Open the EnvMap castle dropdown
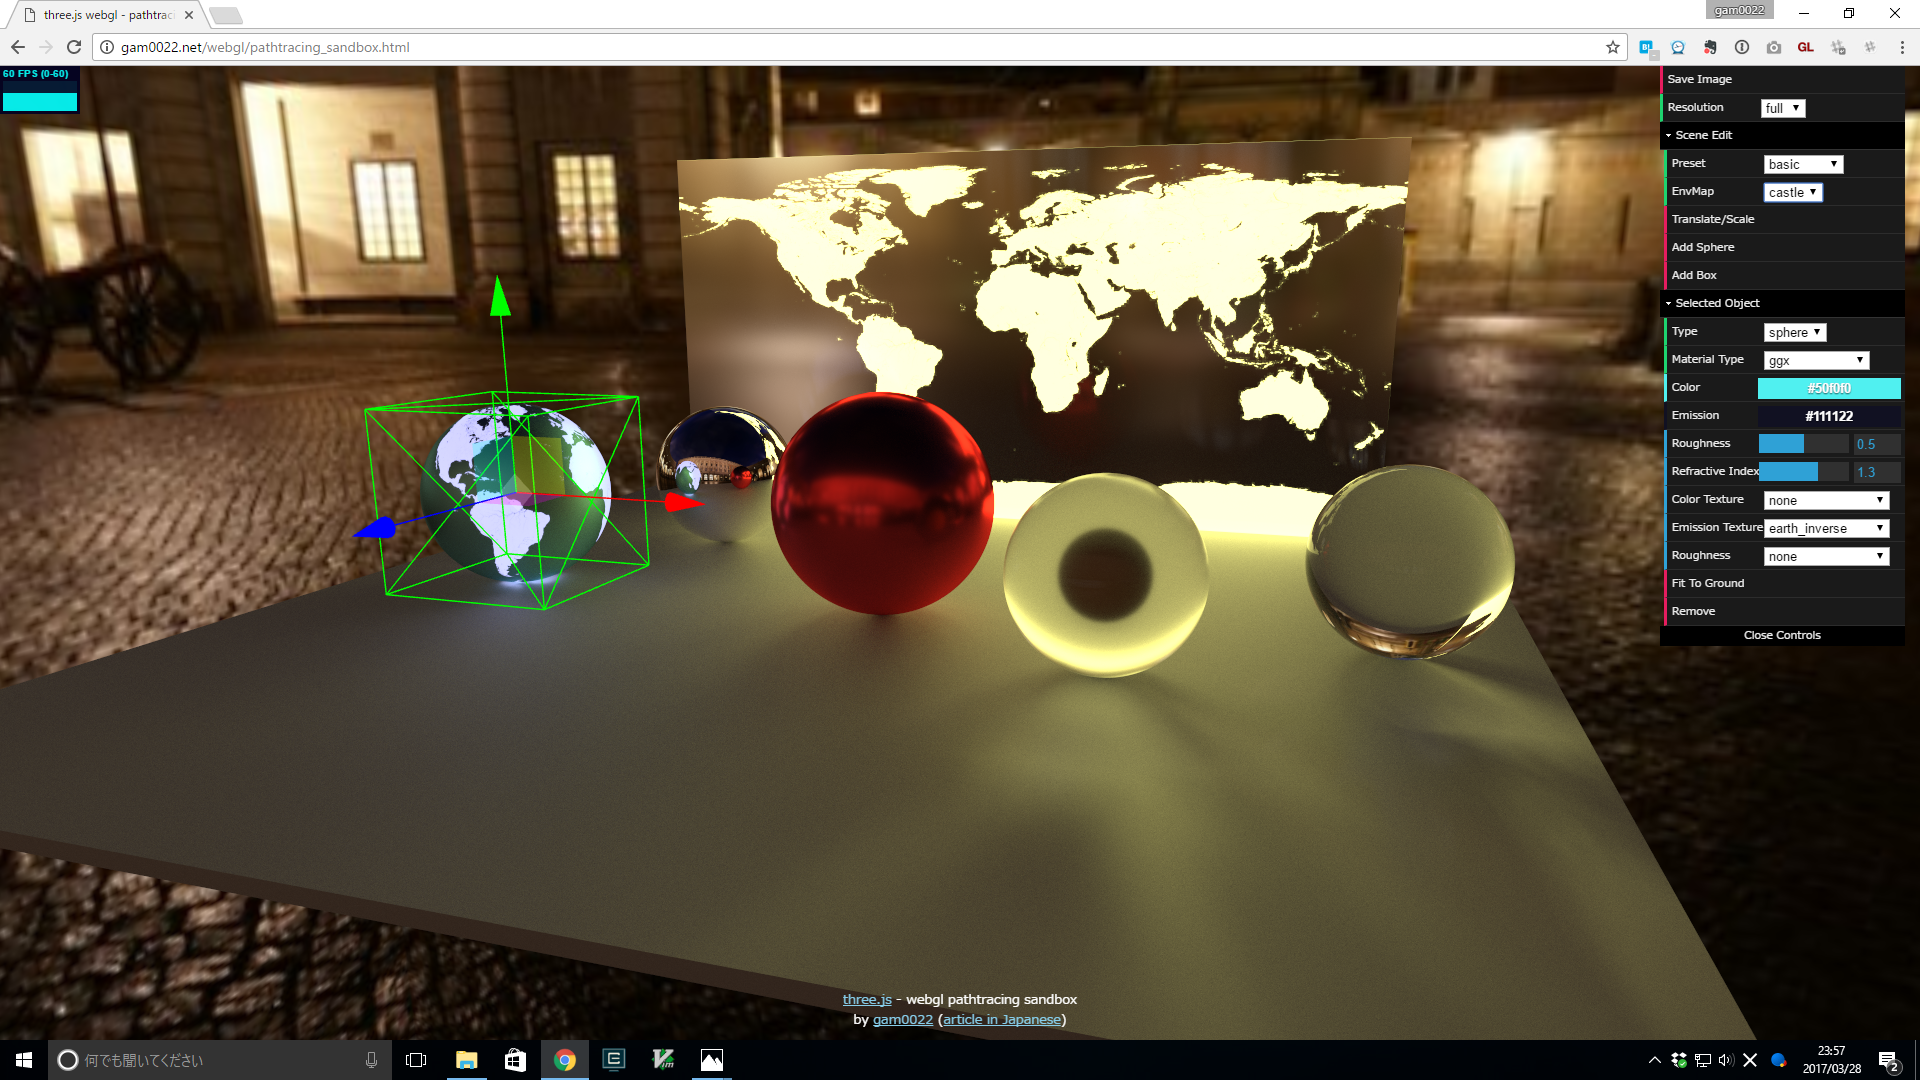This screenshot has height=1080, width=1920. (x=1791, y=192)
